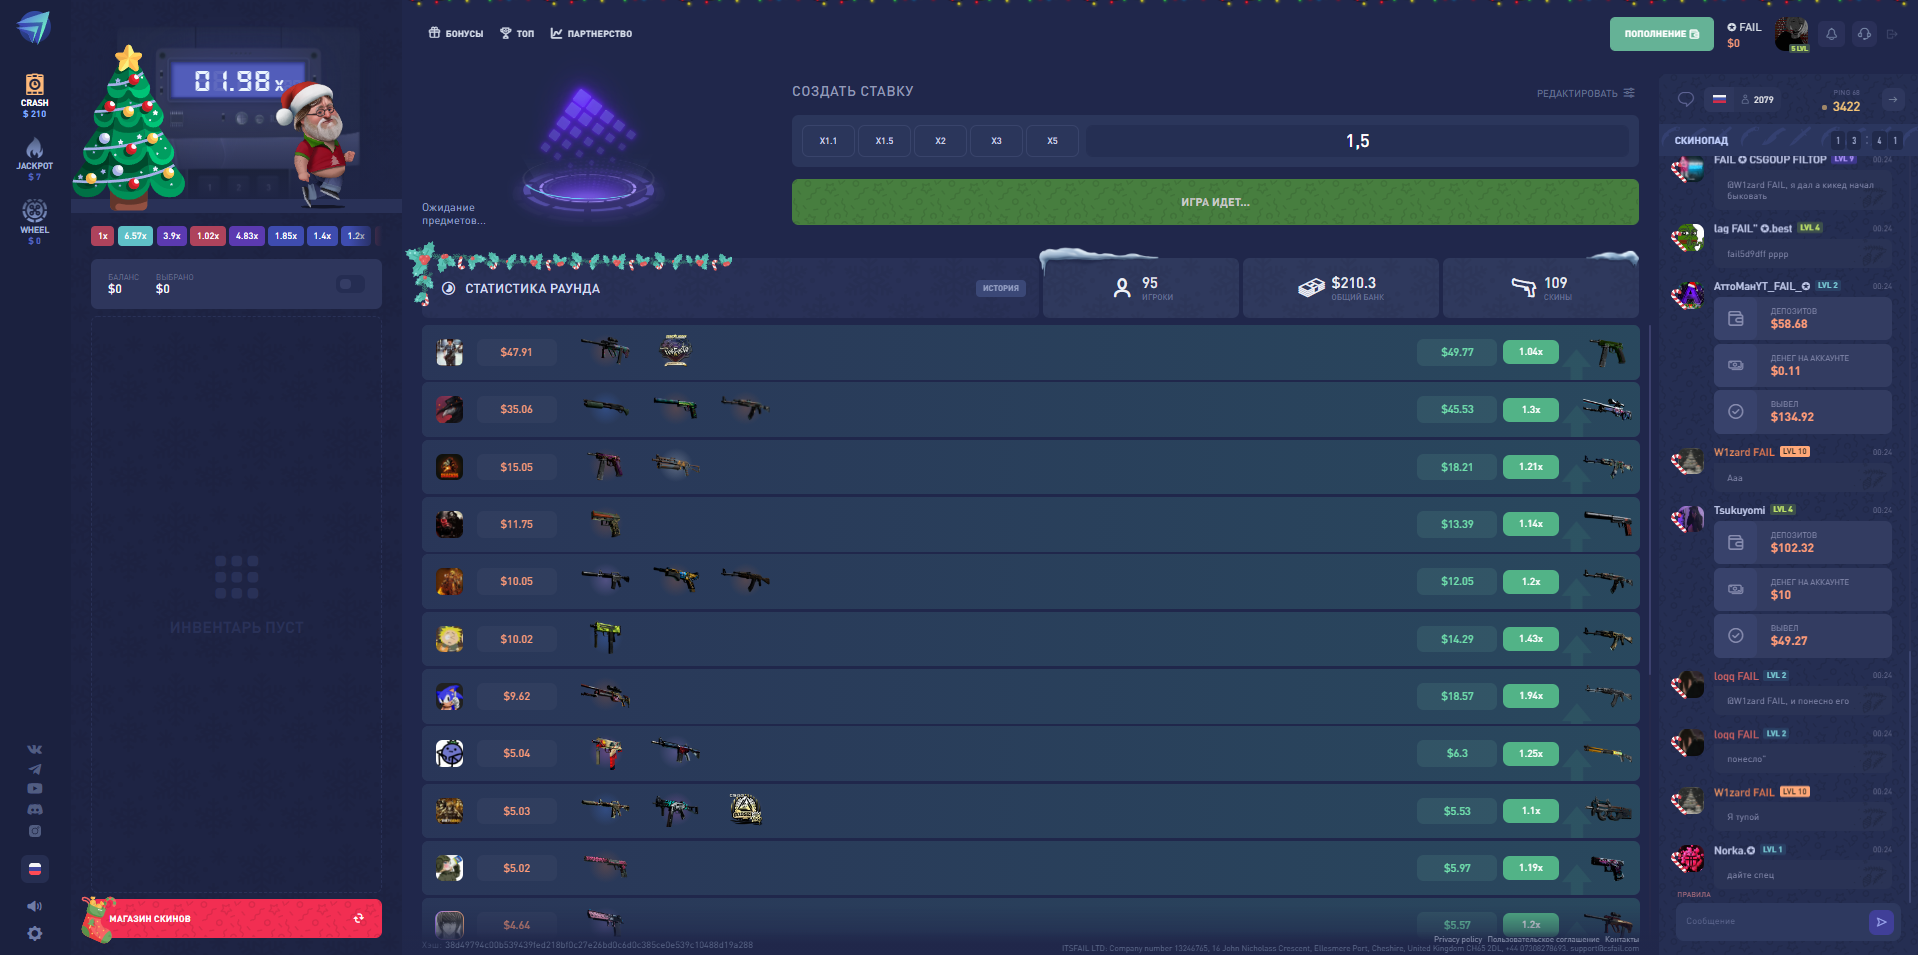Toggle chat visibility with speech bubble
Screen dimensions: 1918x955
point(1685,99)
